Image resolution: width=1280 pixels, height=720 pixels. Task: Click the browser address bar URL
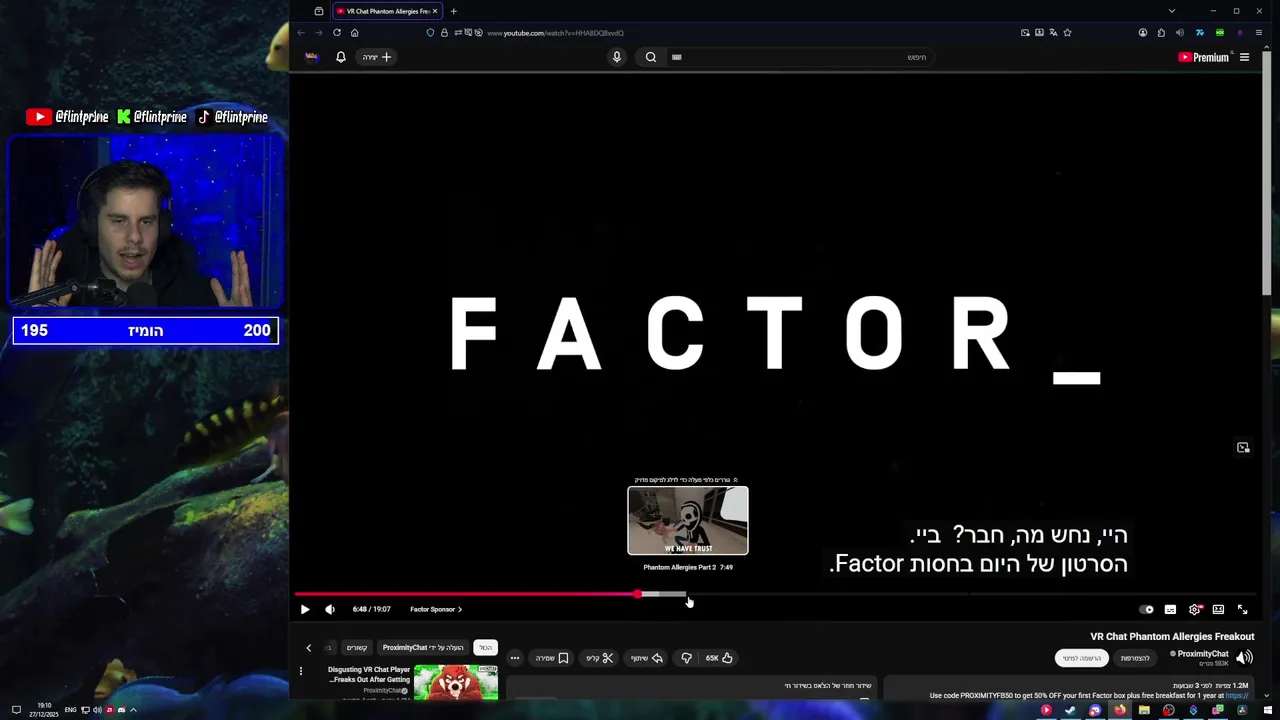[x=555, y=33]
